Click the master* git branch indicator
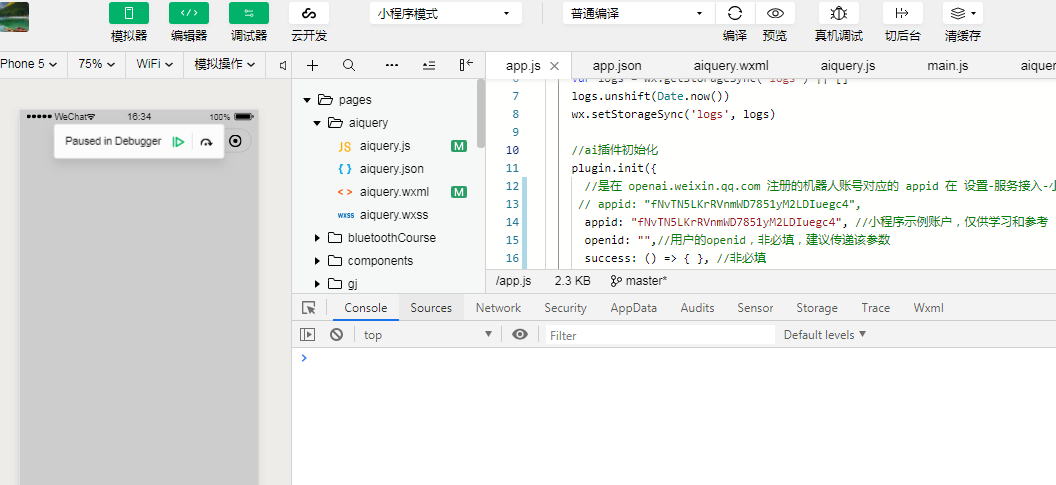The image size is (1056, 485). [638, 281]
